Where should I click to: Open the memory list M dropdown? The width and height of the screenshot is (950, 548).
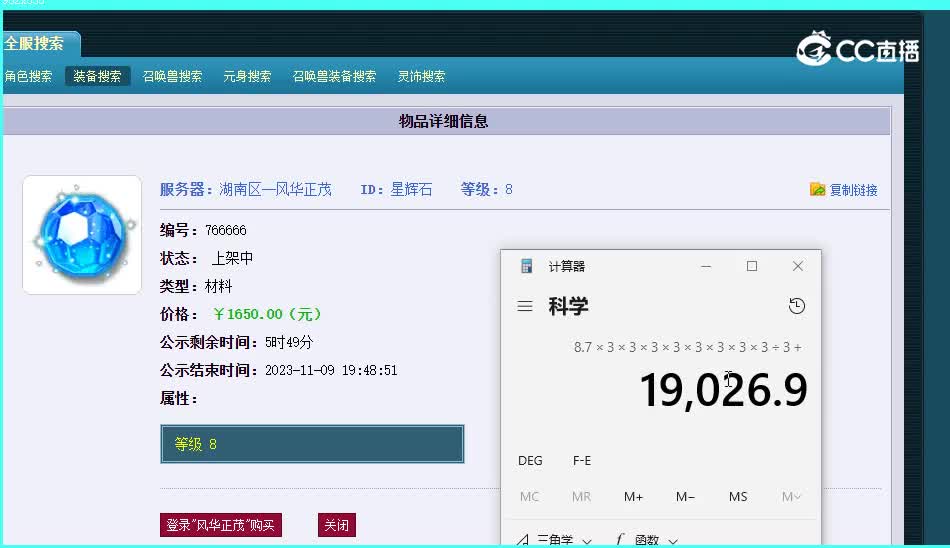[x=791, y=497]
